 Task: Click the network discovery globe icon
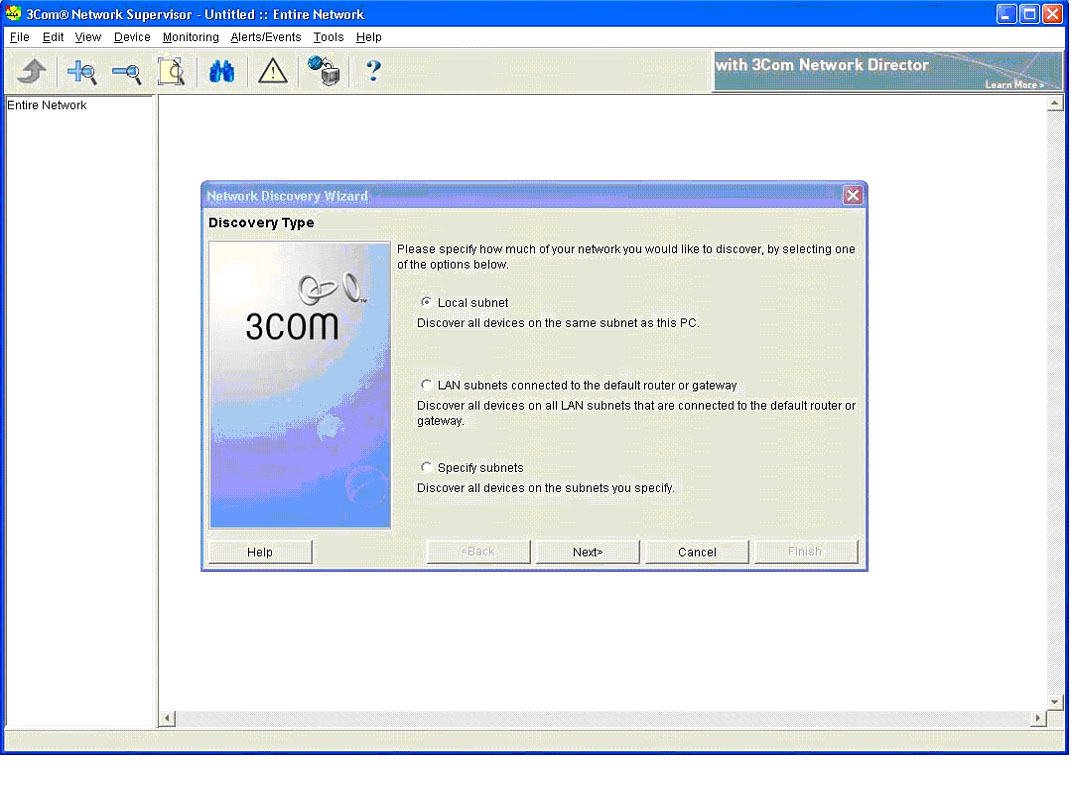324,71
